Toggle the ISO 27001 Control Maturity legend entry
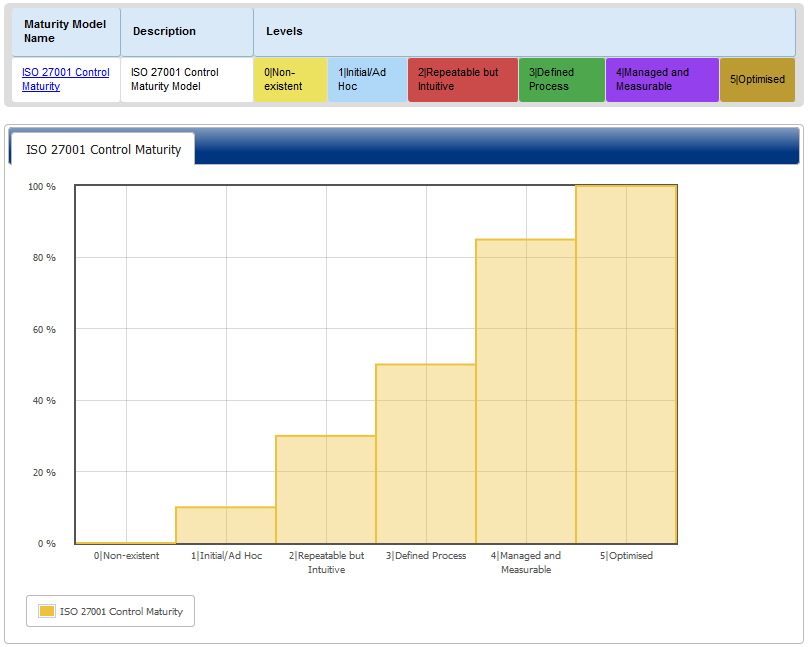 (110, 611)
